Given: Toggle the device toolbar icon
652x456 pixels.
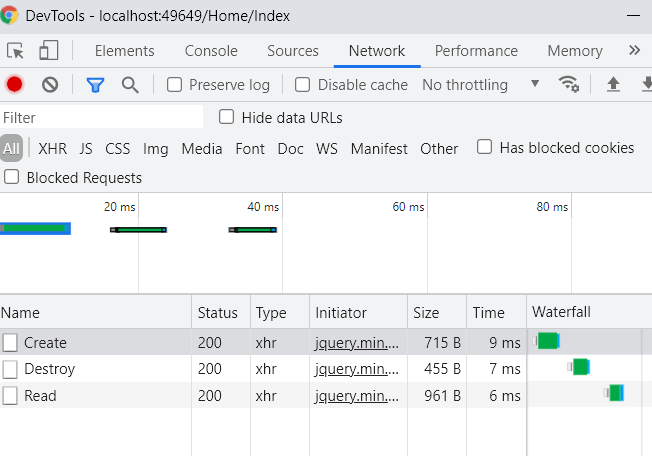Looking at the screenshot, I should coord(48,51).
